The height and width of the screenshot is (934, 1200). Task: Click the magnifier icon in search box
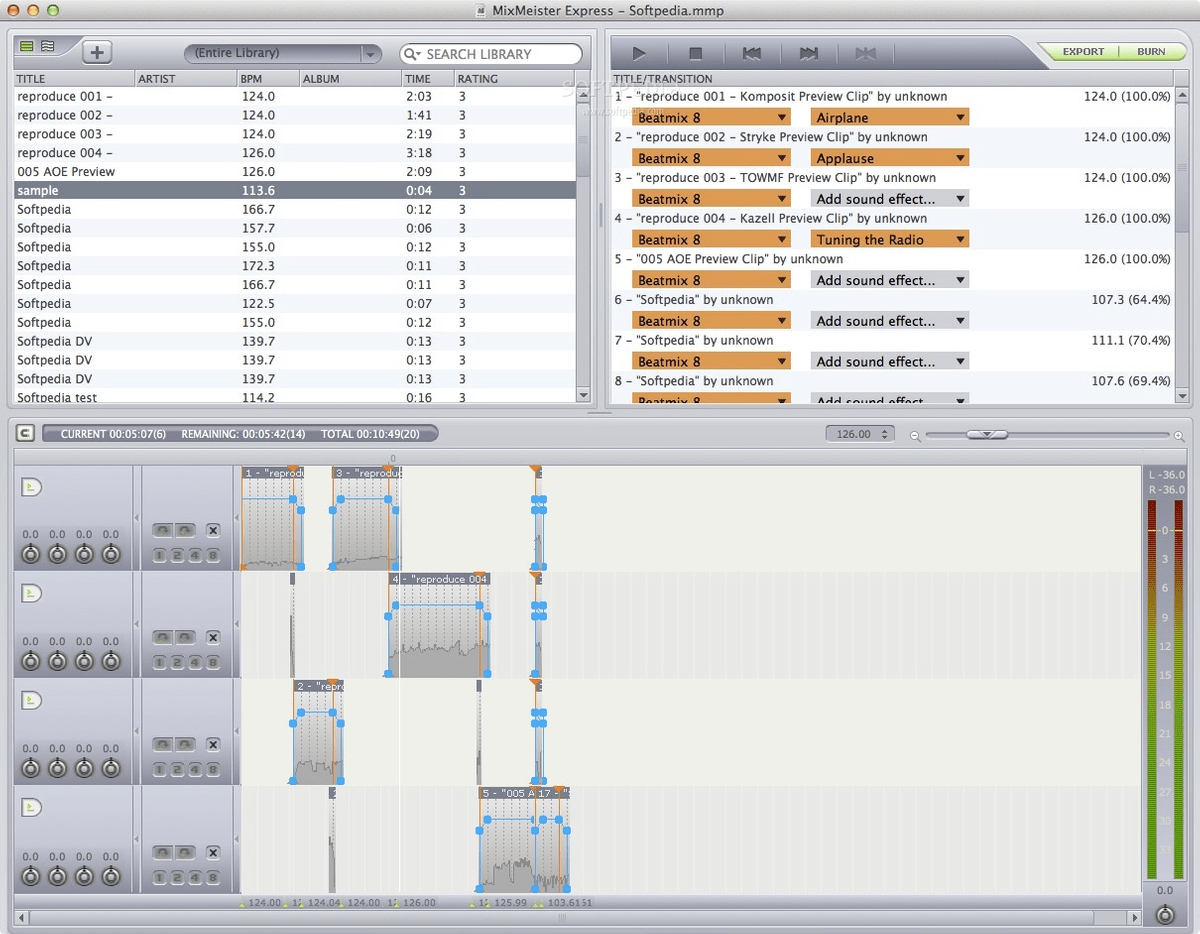[413, 54]
